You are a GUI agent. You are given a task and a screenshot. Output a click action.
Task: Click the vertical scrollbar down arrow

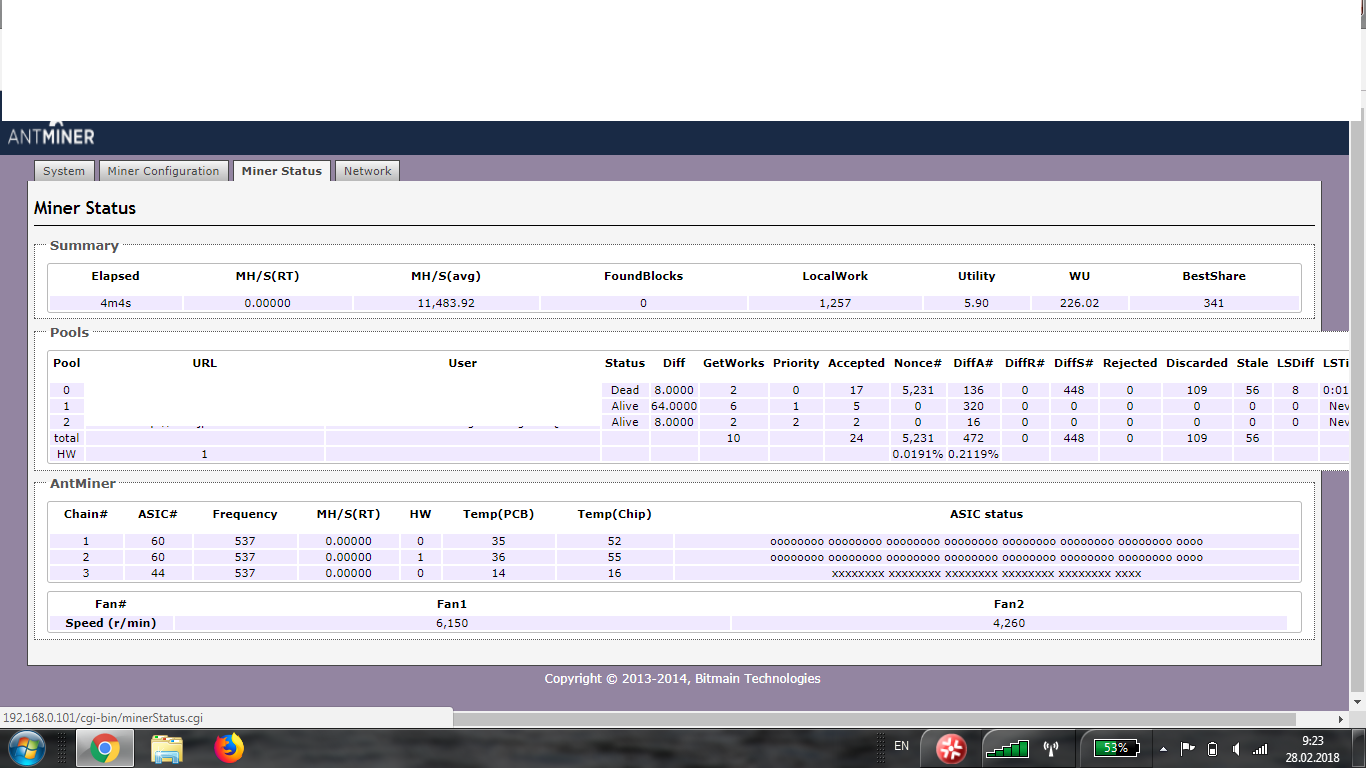click(x=1357, y=700)
